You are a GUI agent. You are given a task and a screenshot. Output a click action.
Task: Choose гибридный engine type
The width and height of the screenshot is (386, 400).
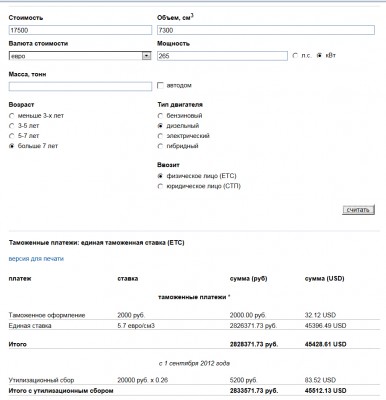click(160, 146)
